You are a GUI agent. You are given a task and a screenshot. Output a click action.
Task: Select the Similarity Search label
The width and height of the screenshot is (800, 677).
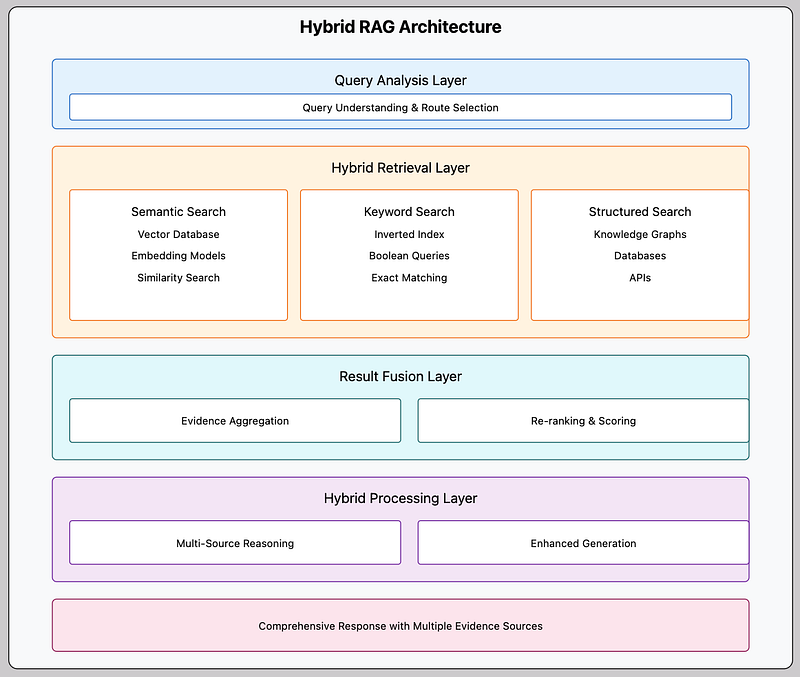(x=178, y=278)
